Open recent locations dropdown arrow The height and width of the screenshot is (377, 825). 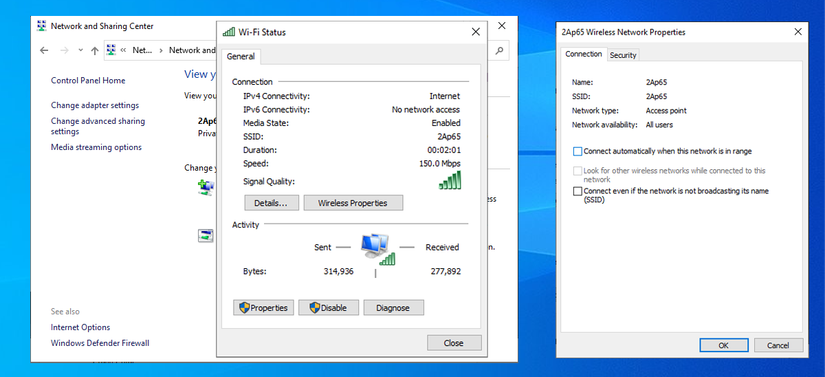tap(81, 50)
